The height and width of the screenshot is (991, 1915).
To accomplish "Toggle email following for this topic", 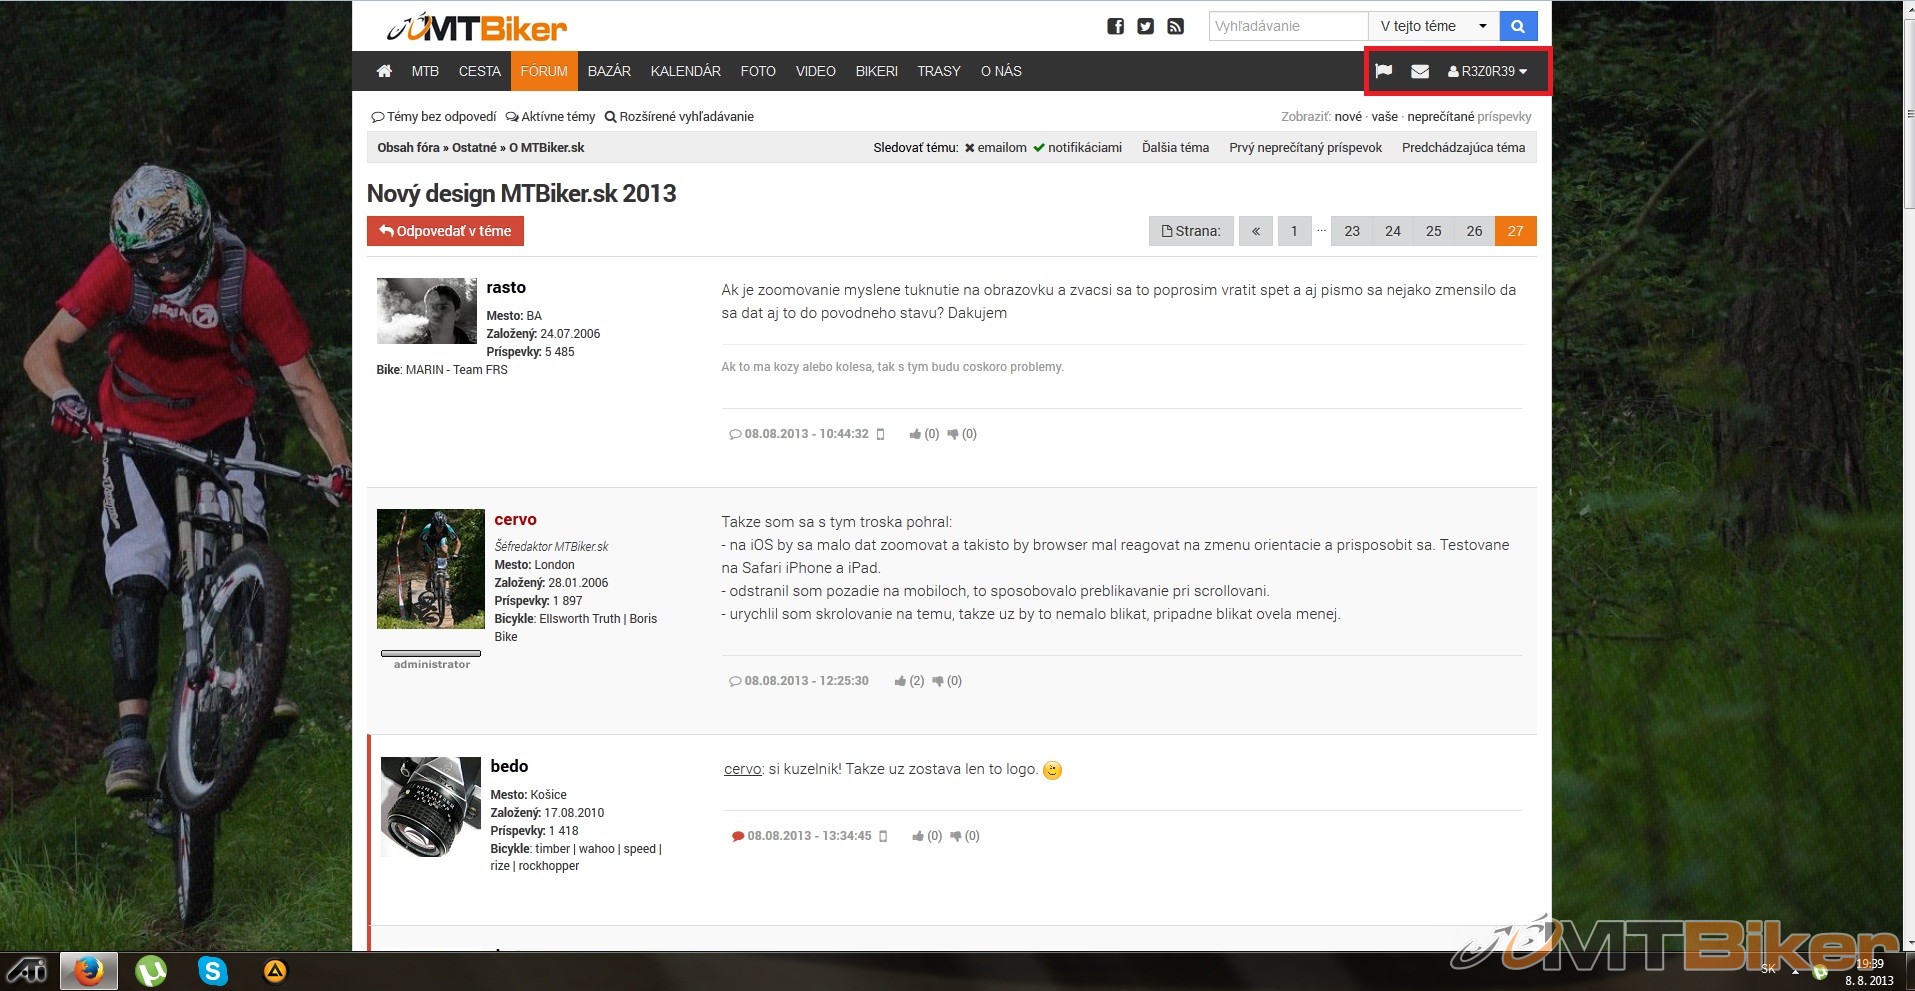I will (995, 148).
